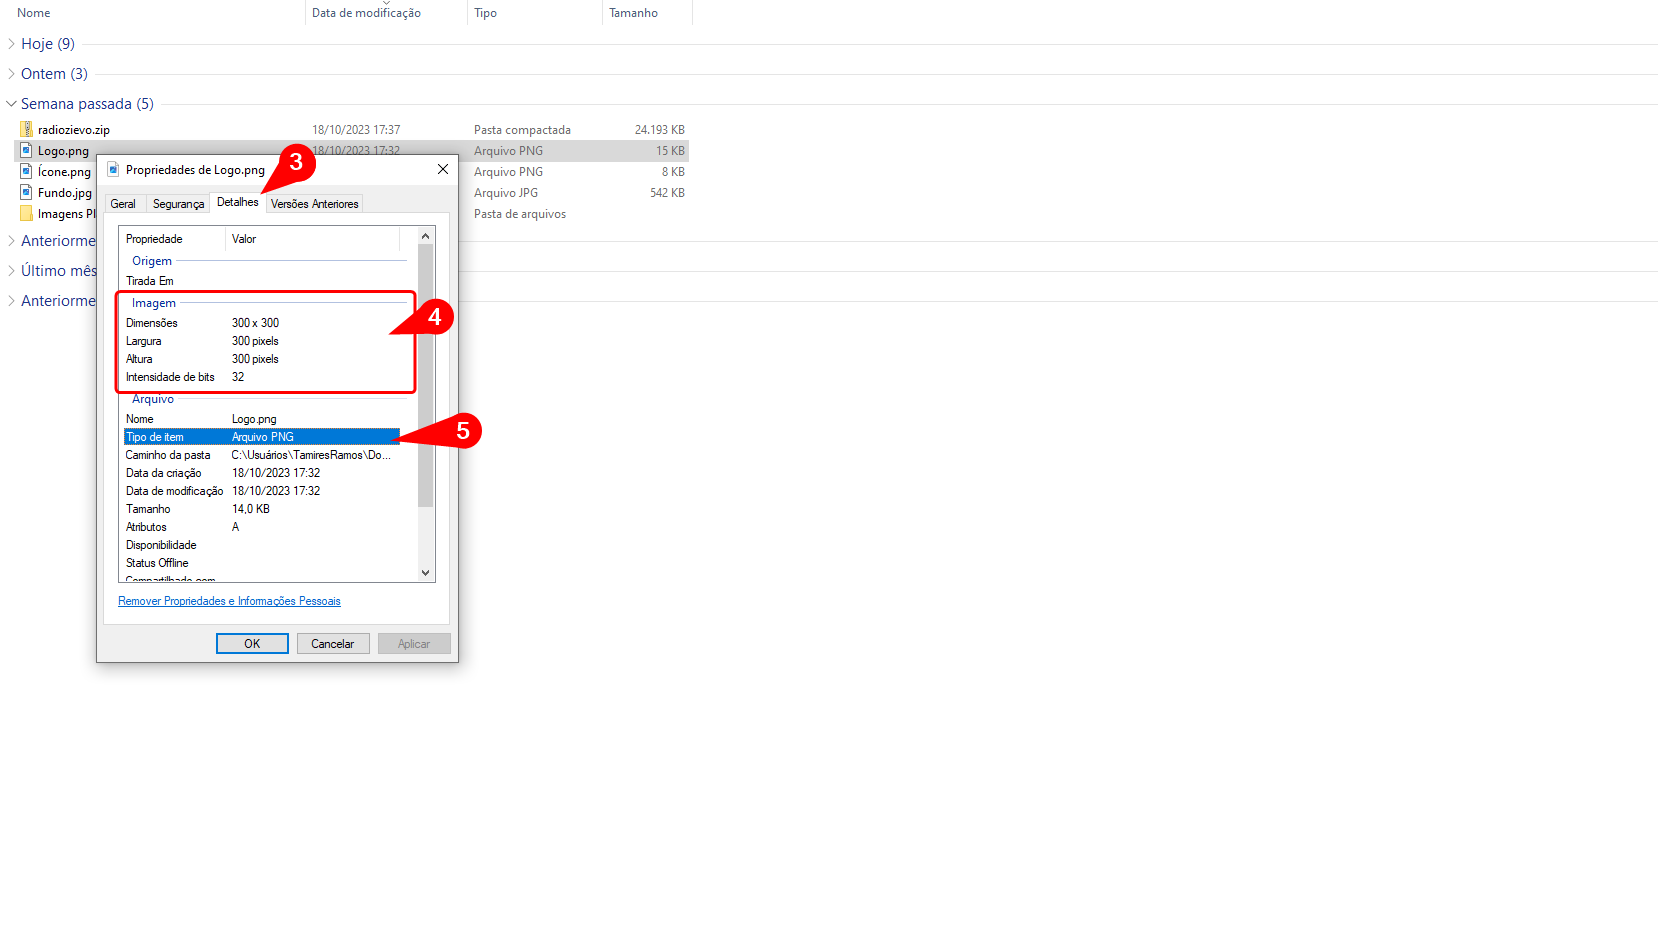Expand the Hoje (9) group
This screenshot has height=928, width=1665.
point(11,44)
